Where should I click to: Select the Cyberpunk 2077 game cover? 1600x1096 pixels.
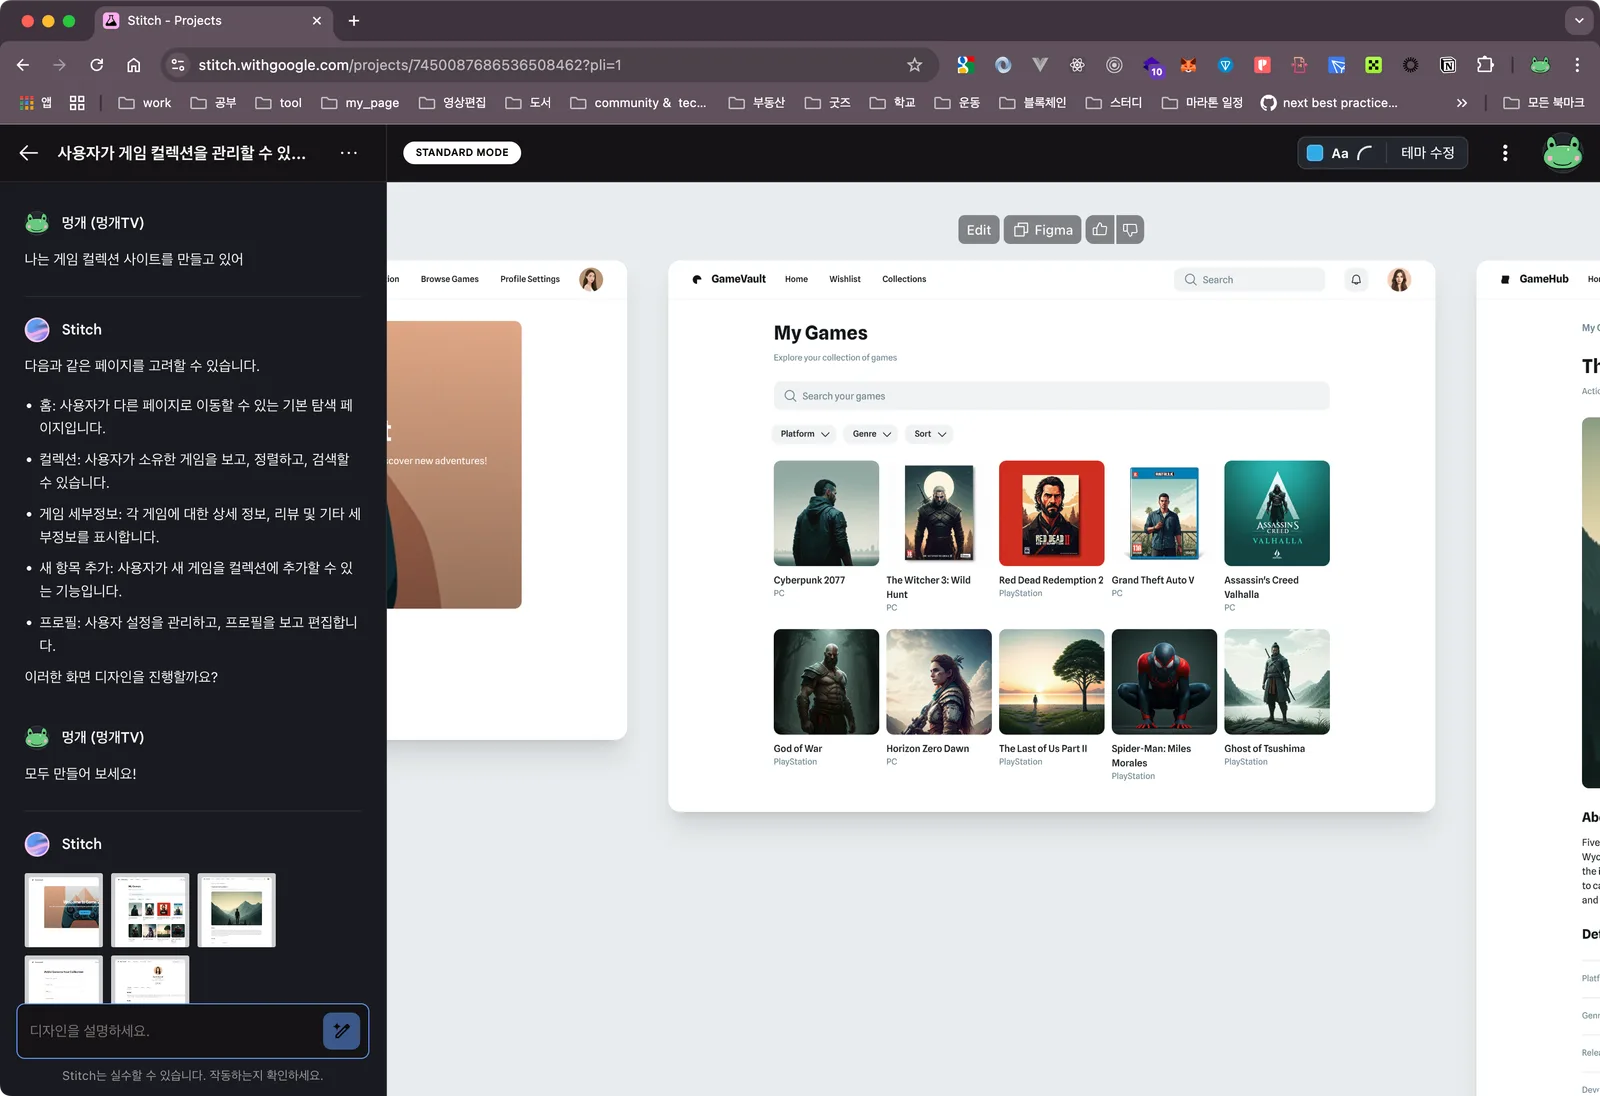(x=826, y=513)
